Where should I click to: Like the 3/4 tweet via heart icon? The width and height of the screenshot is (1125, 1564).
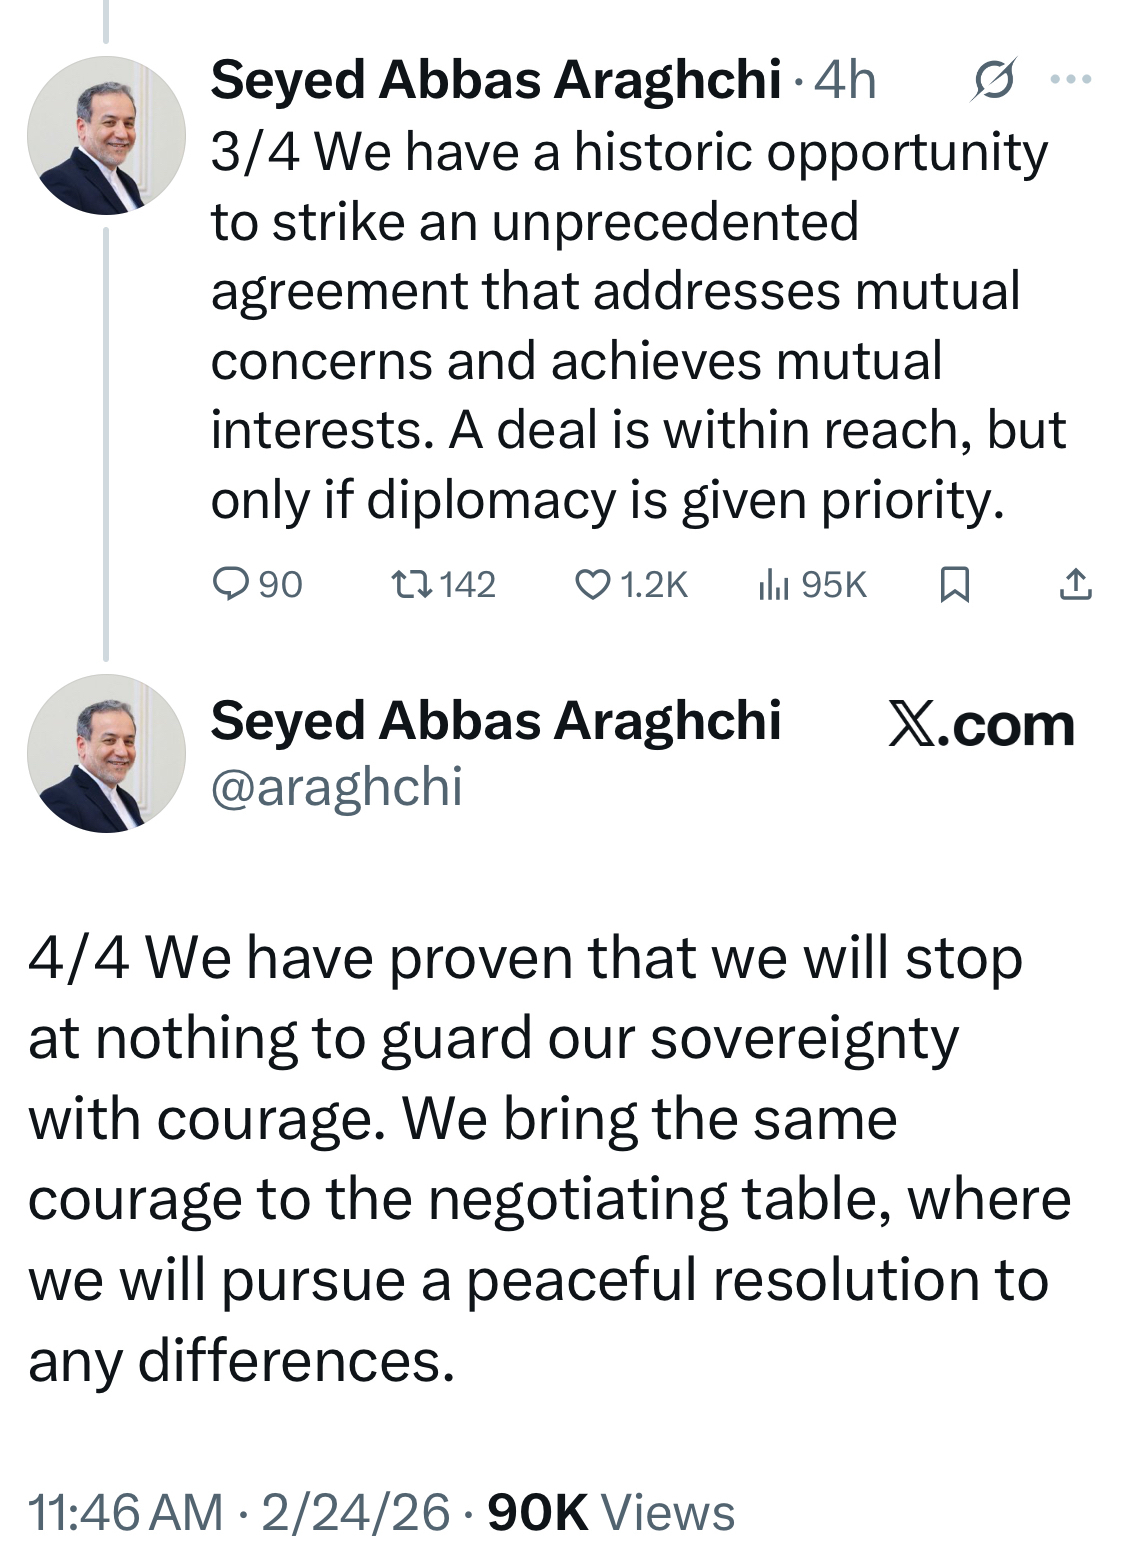point(593,584)
